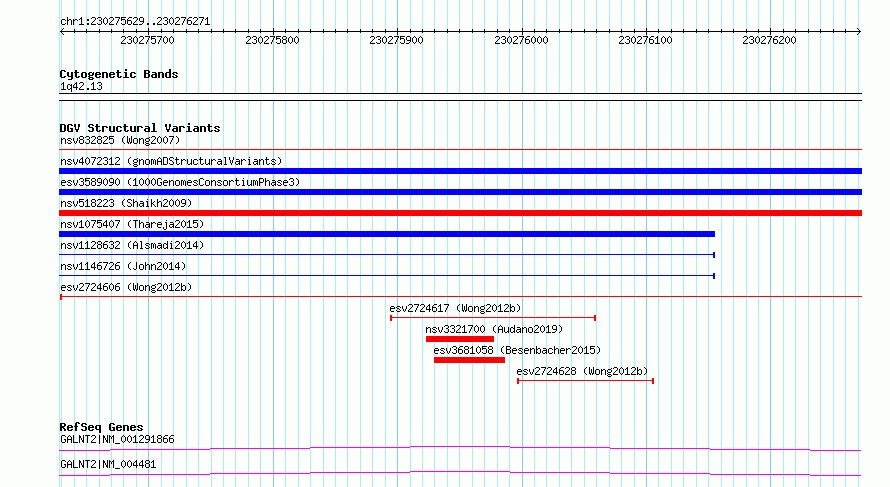Click the GALNT2|NM_001291866 gene label
Image resolution: width=890 pixels, height=487 pixels.
117,439
